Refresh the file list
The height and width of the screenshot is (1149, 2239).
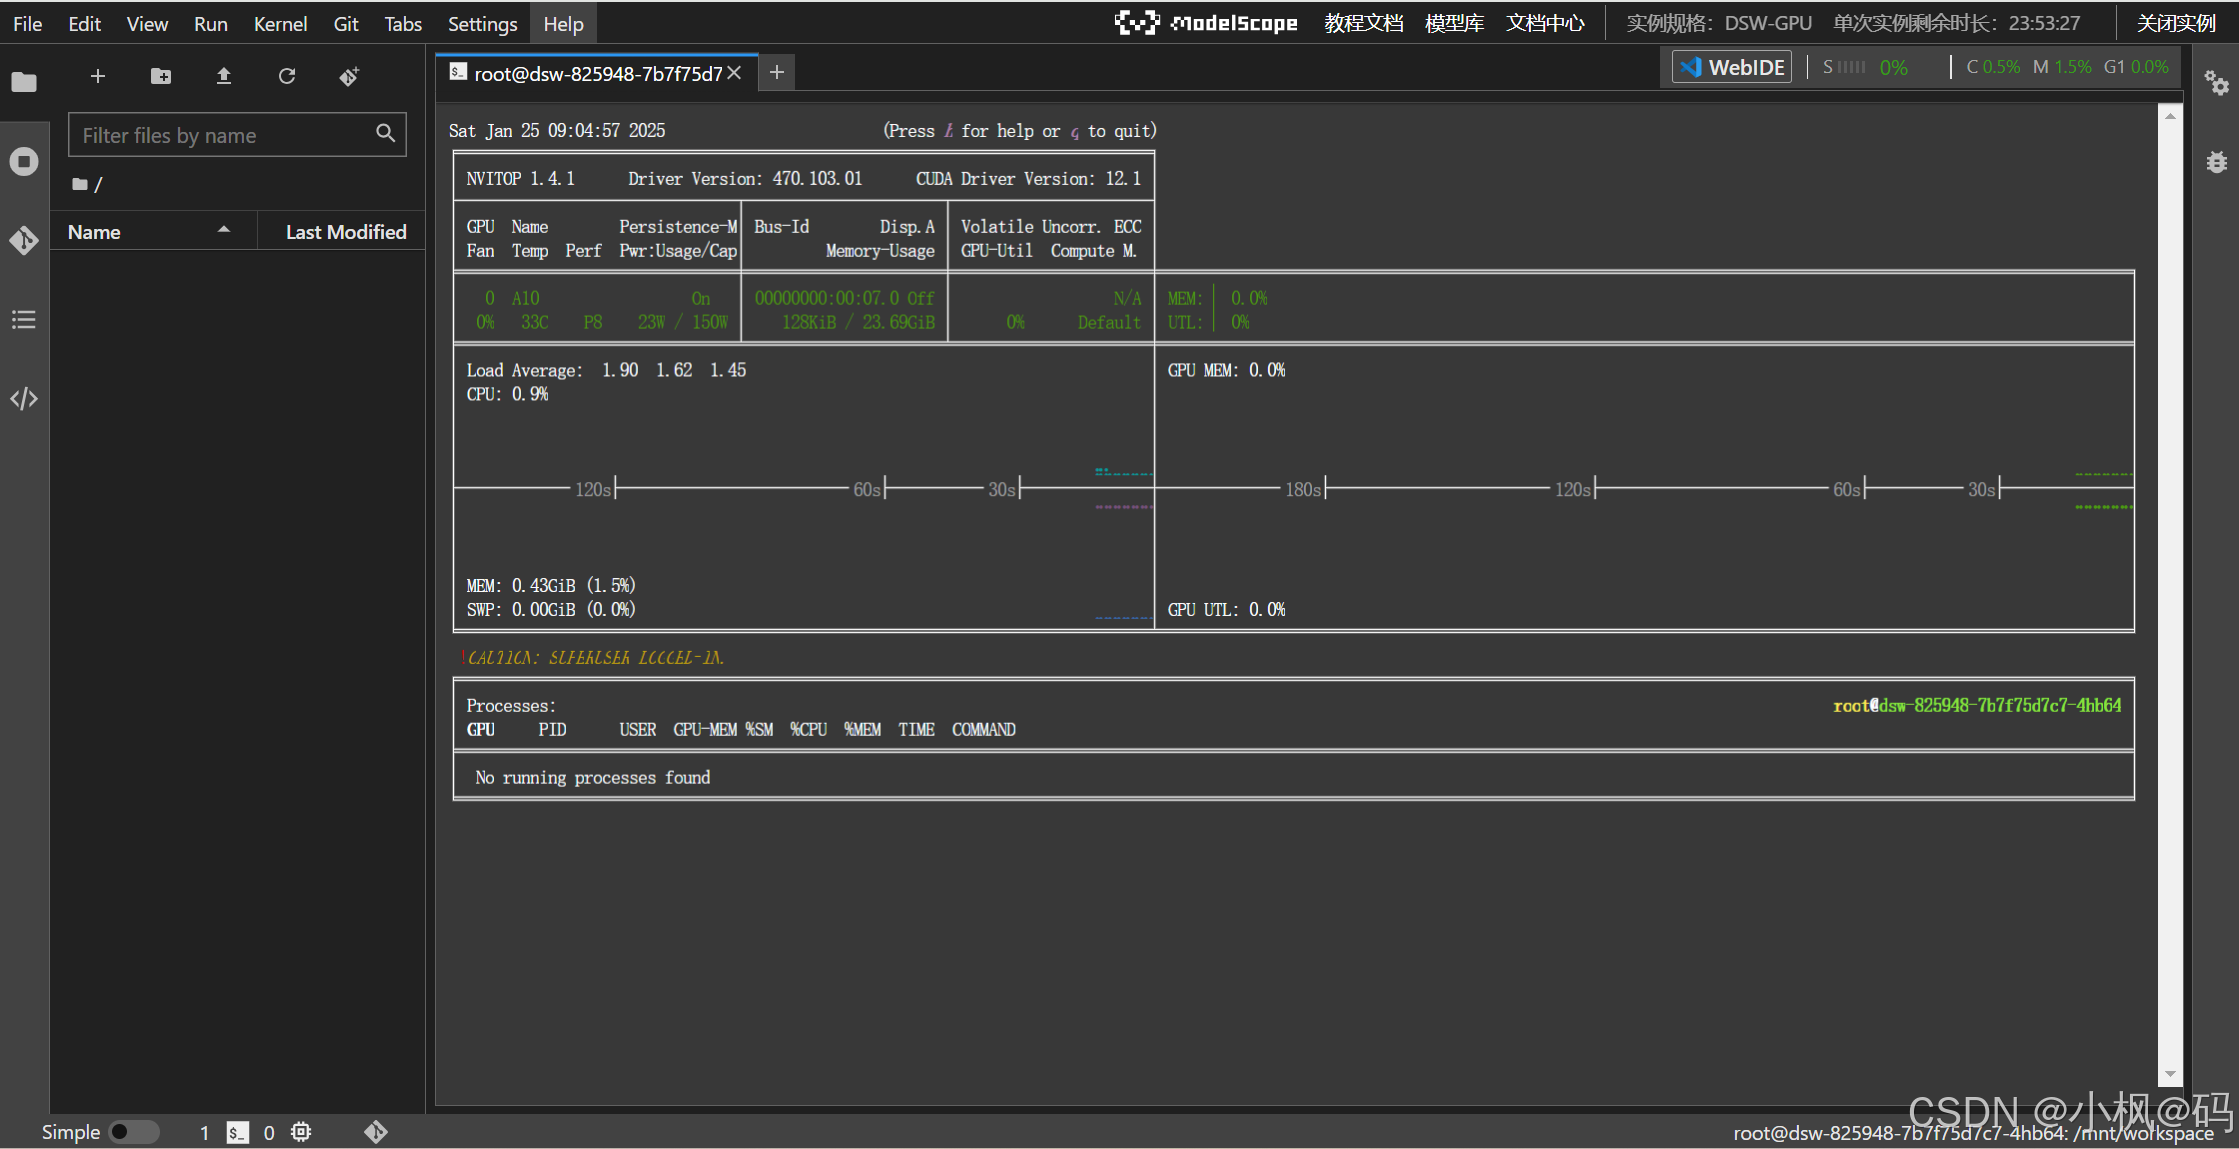tap(287, 76)
